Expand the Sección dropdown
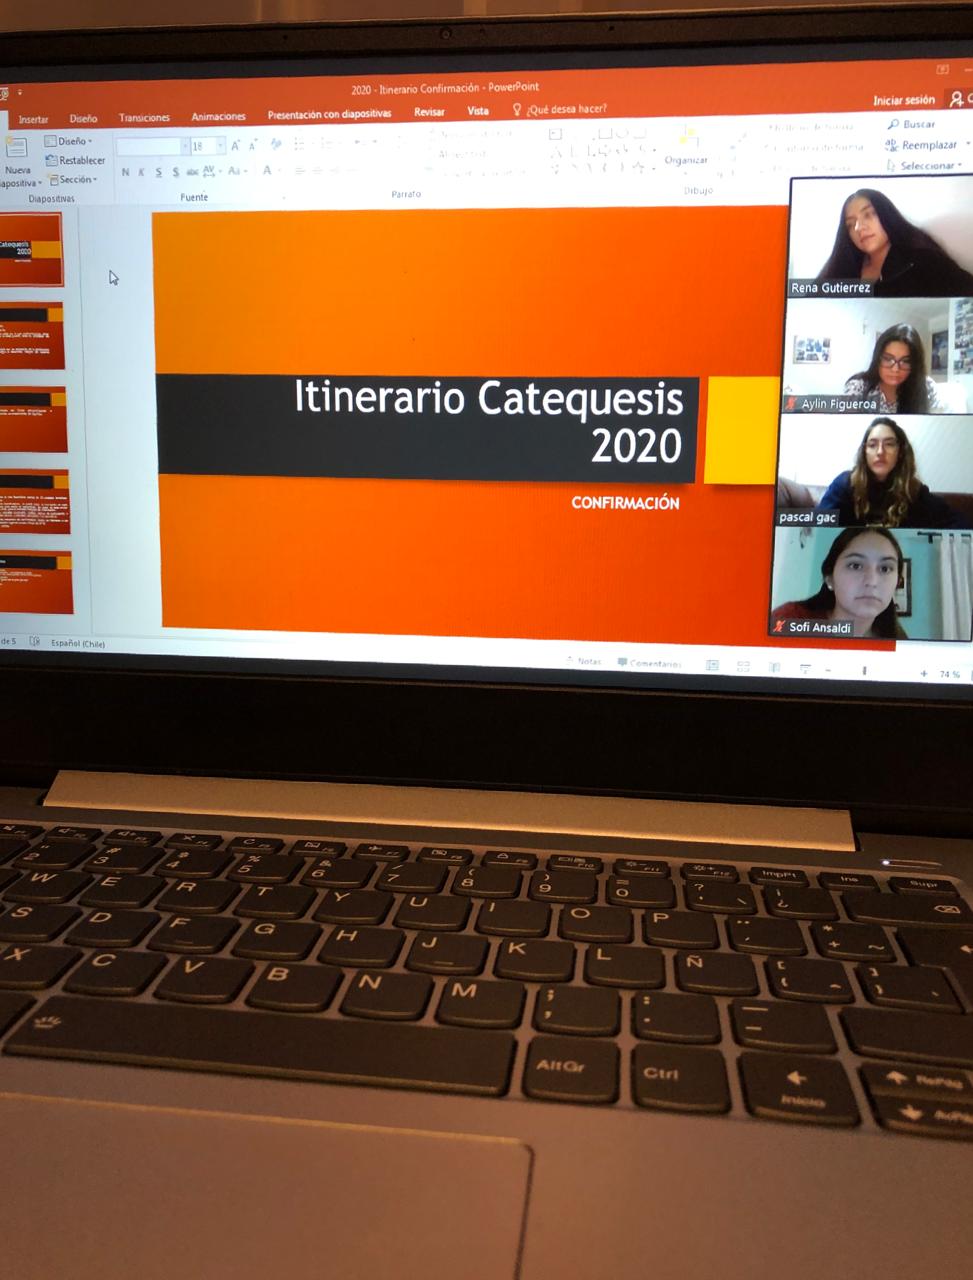The width and height of the screenshot is (973, 1280). [75, 180]
